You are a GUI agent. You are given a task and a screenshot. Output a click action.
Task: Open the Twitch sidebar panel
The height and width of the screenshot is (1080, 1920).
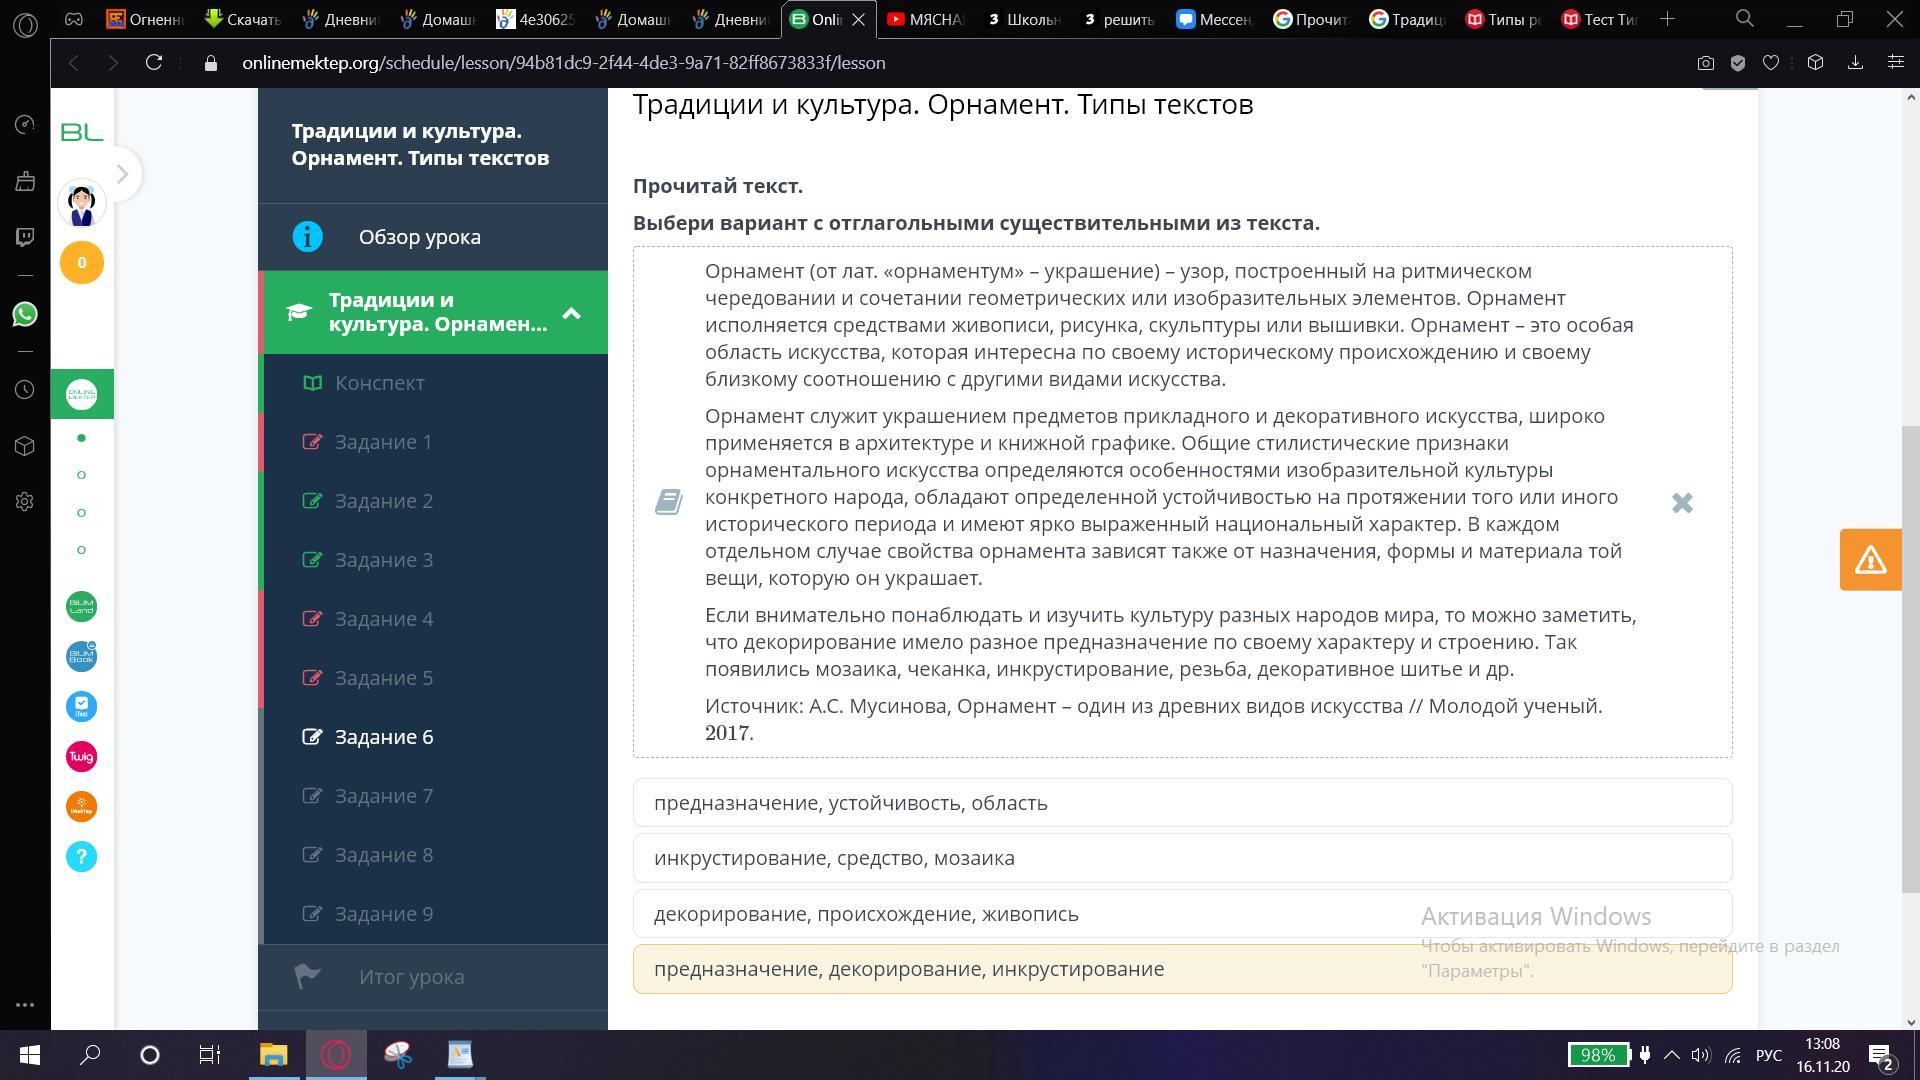[x=25, y=237]
